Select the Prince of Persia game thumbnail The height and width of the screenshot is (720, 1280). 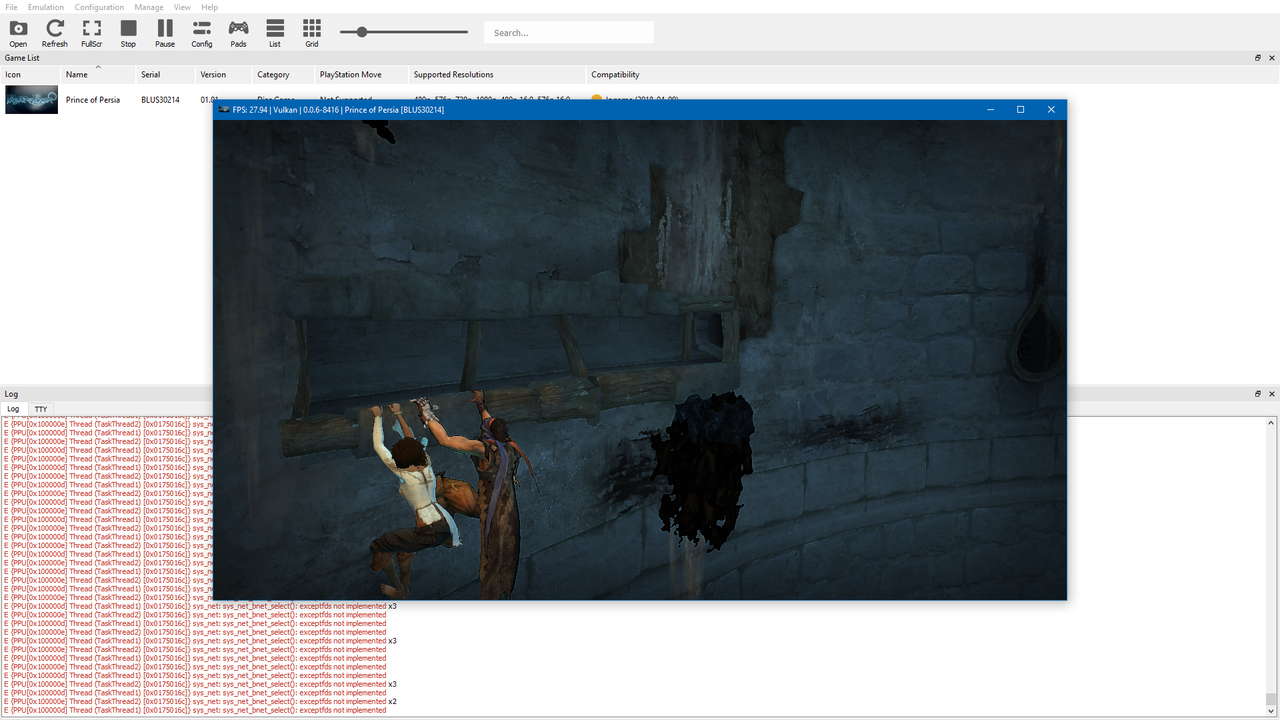point(31,100)
